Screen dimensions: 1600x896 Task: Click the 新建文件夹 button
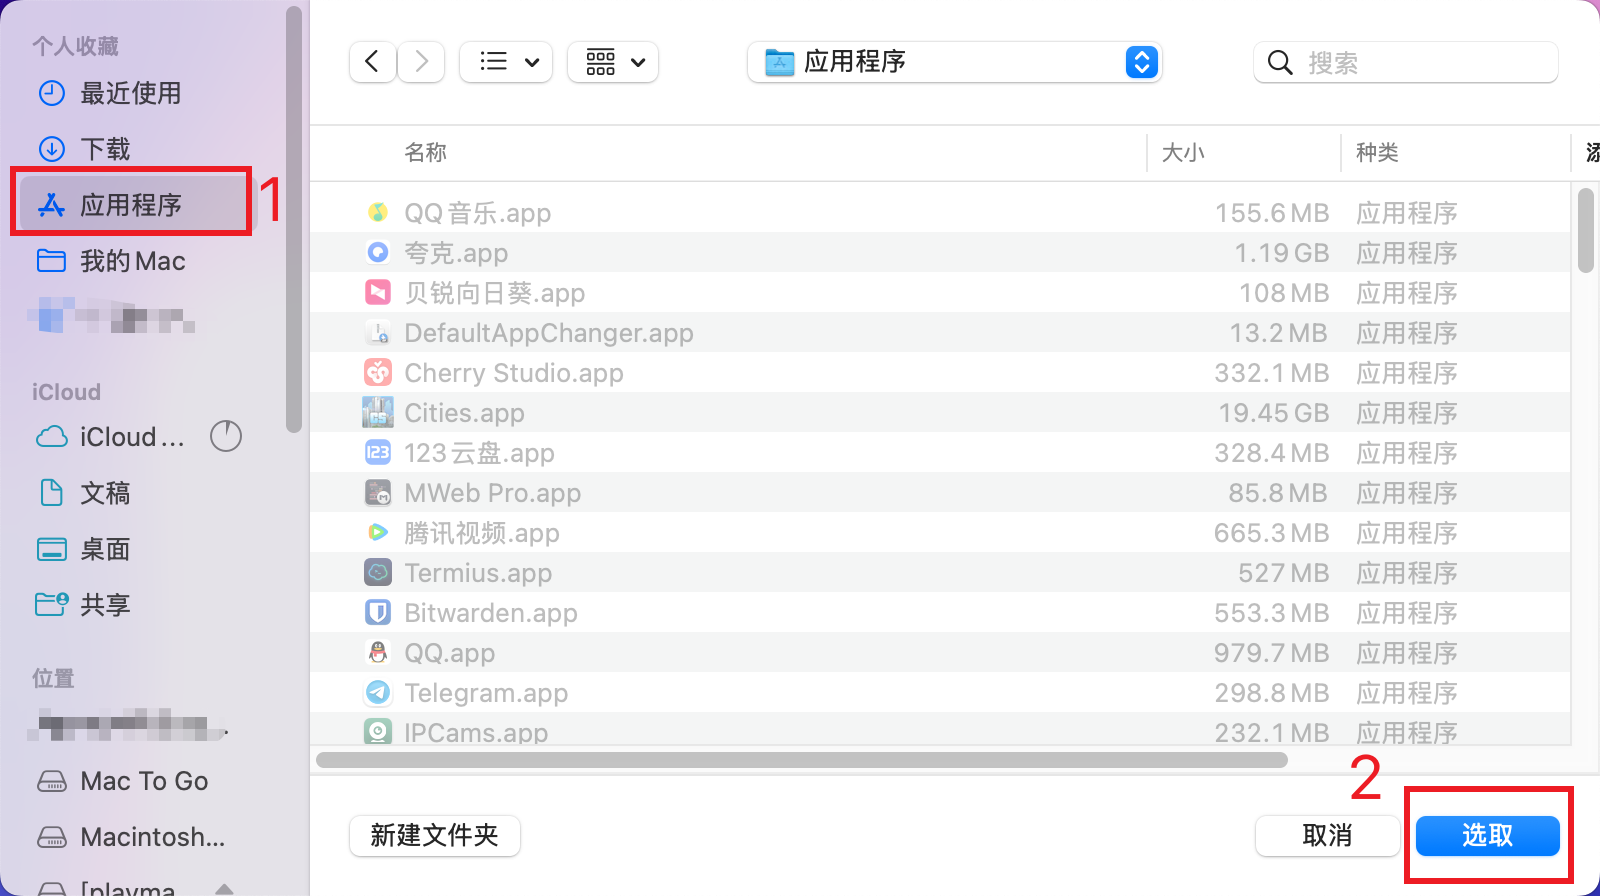tap(435, 835)
